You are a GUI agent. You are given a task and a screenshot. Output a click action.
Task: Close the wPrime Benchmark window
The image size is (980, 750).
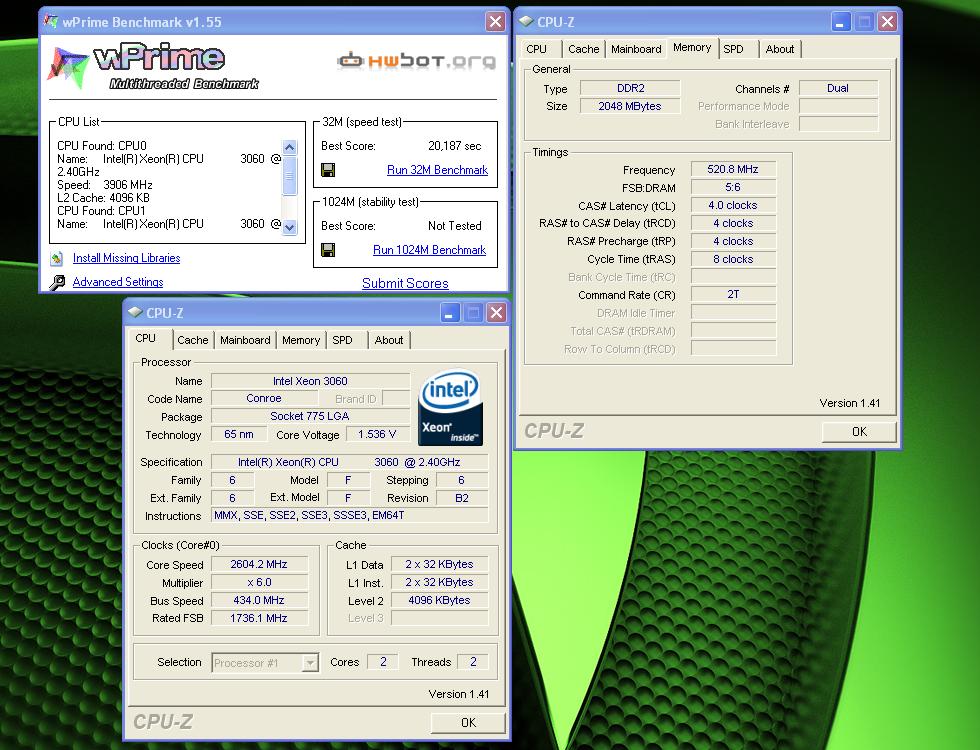(x=495, y=22)
